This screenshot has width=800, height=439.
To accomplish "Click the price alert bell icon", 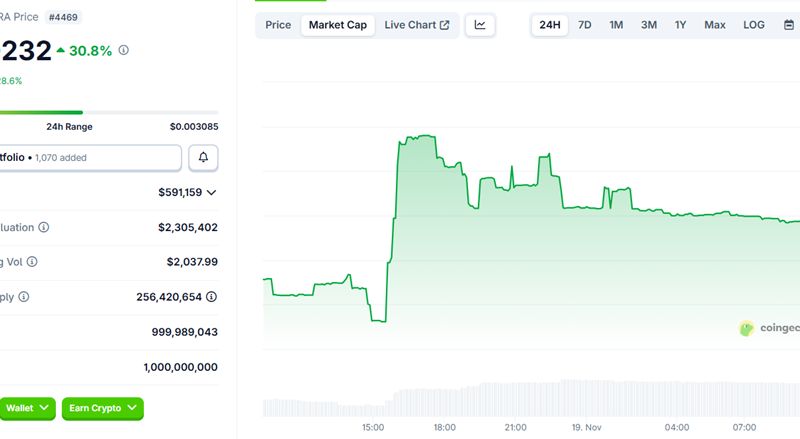I will click(x=203, y=158).
